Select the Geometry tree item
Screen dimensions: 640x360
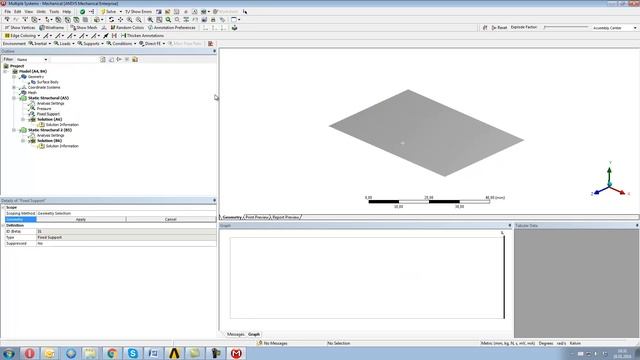pyautogui.click(x=36, y=77)
